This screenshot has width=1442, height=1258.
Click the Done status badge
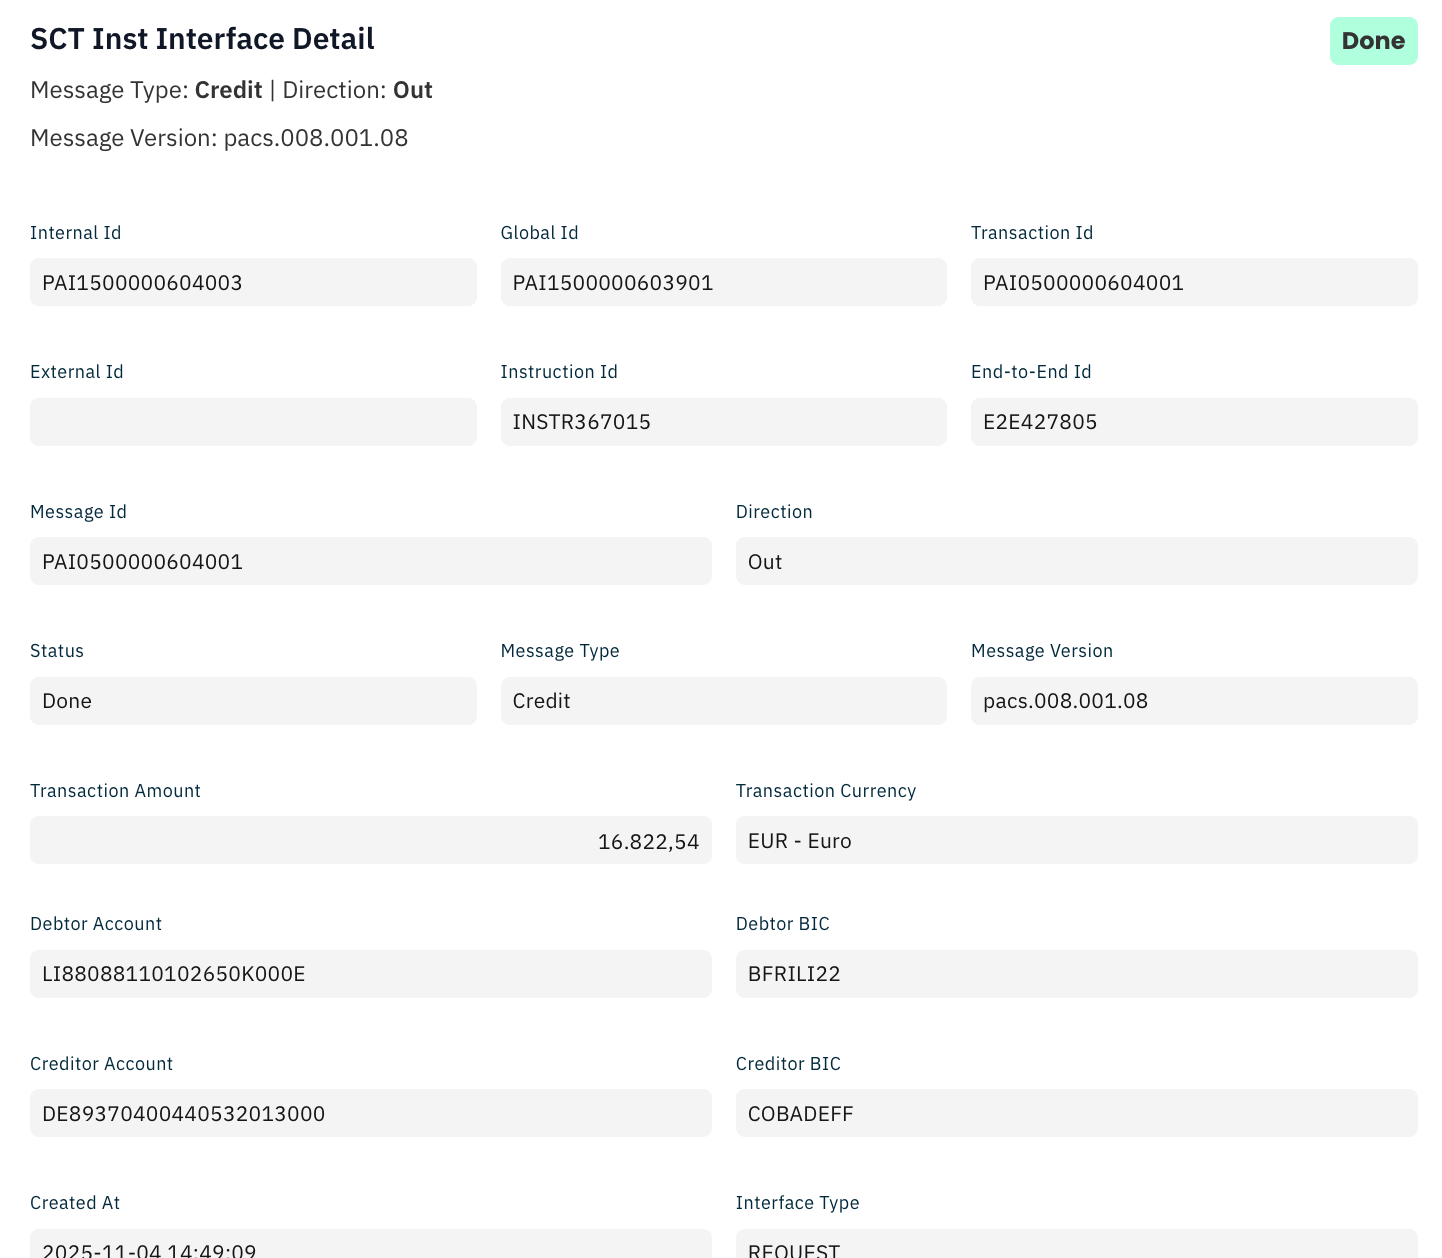[1372, 41]
